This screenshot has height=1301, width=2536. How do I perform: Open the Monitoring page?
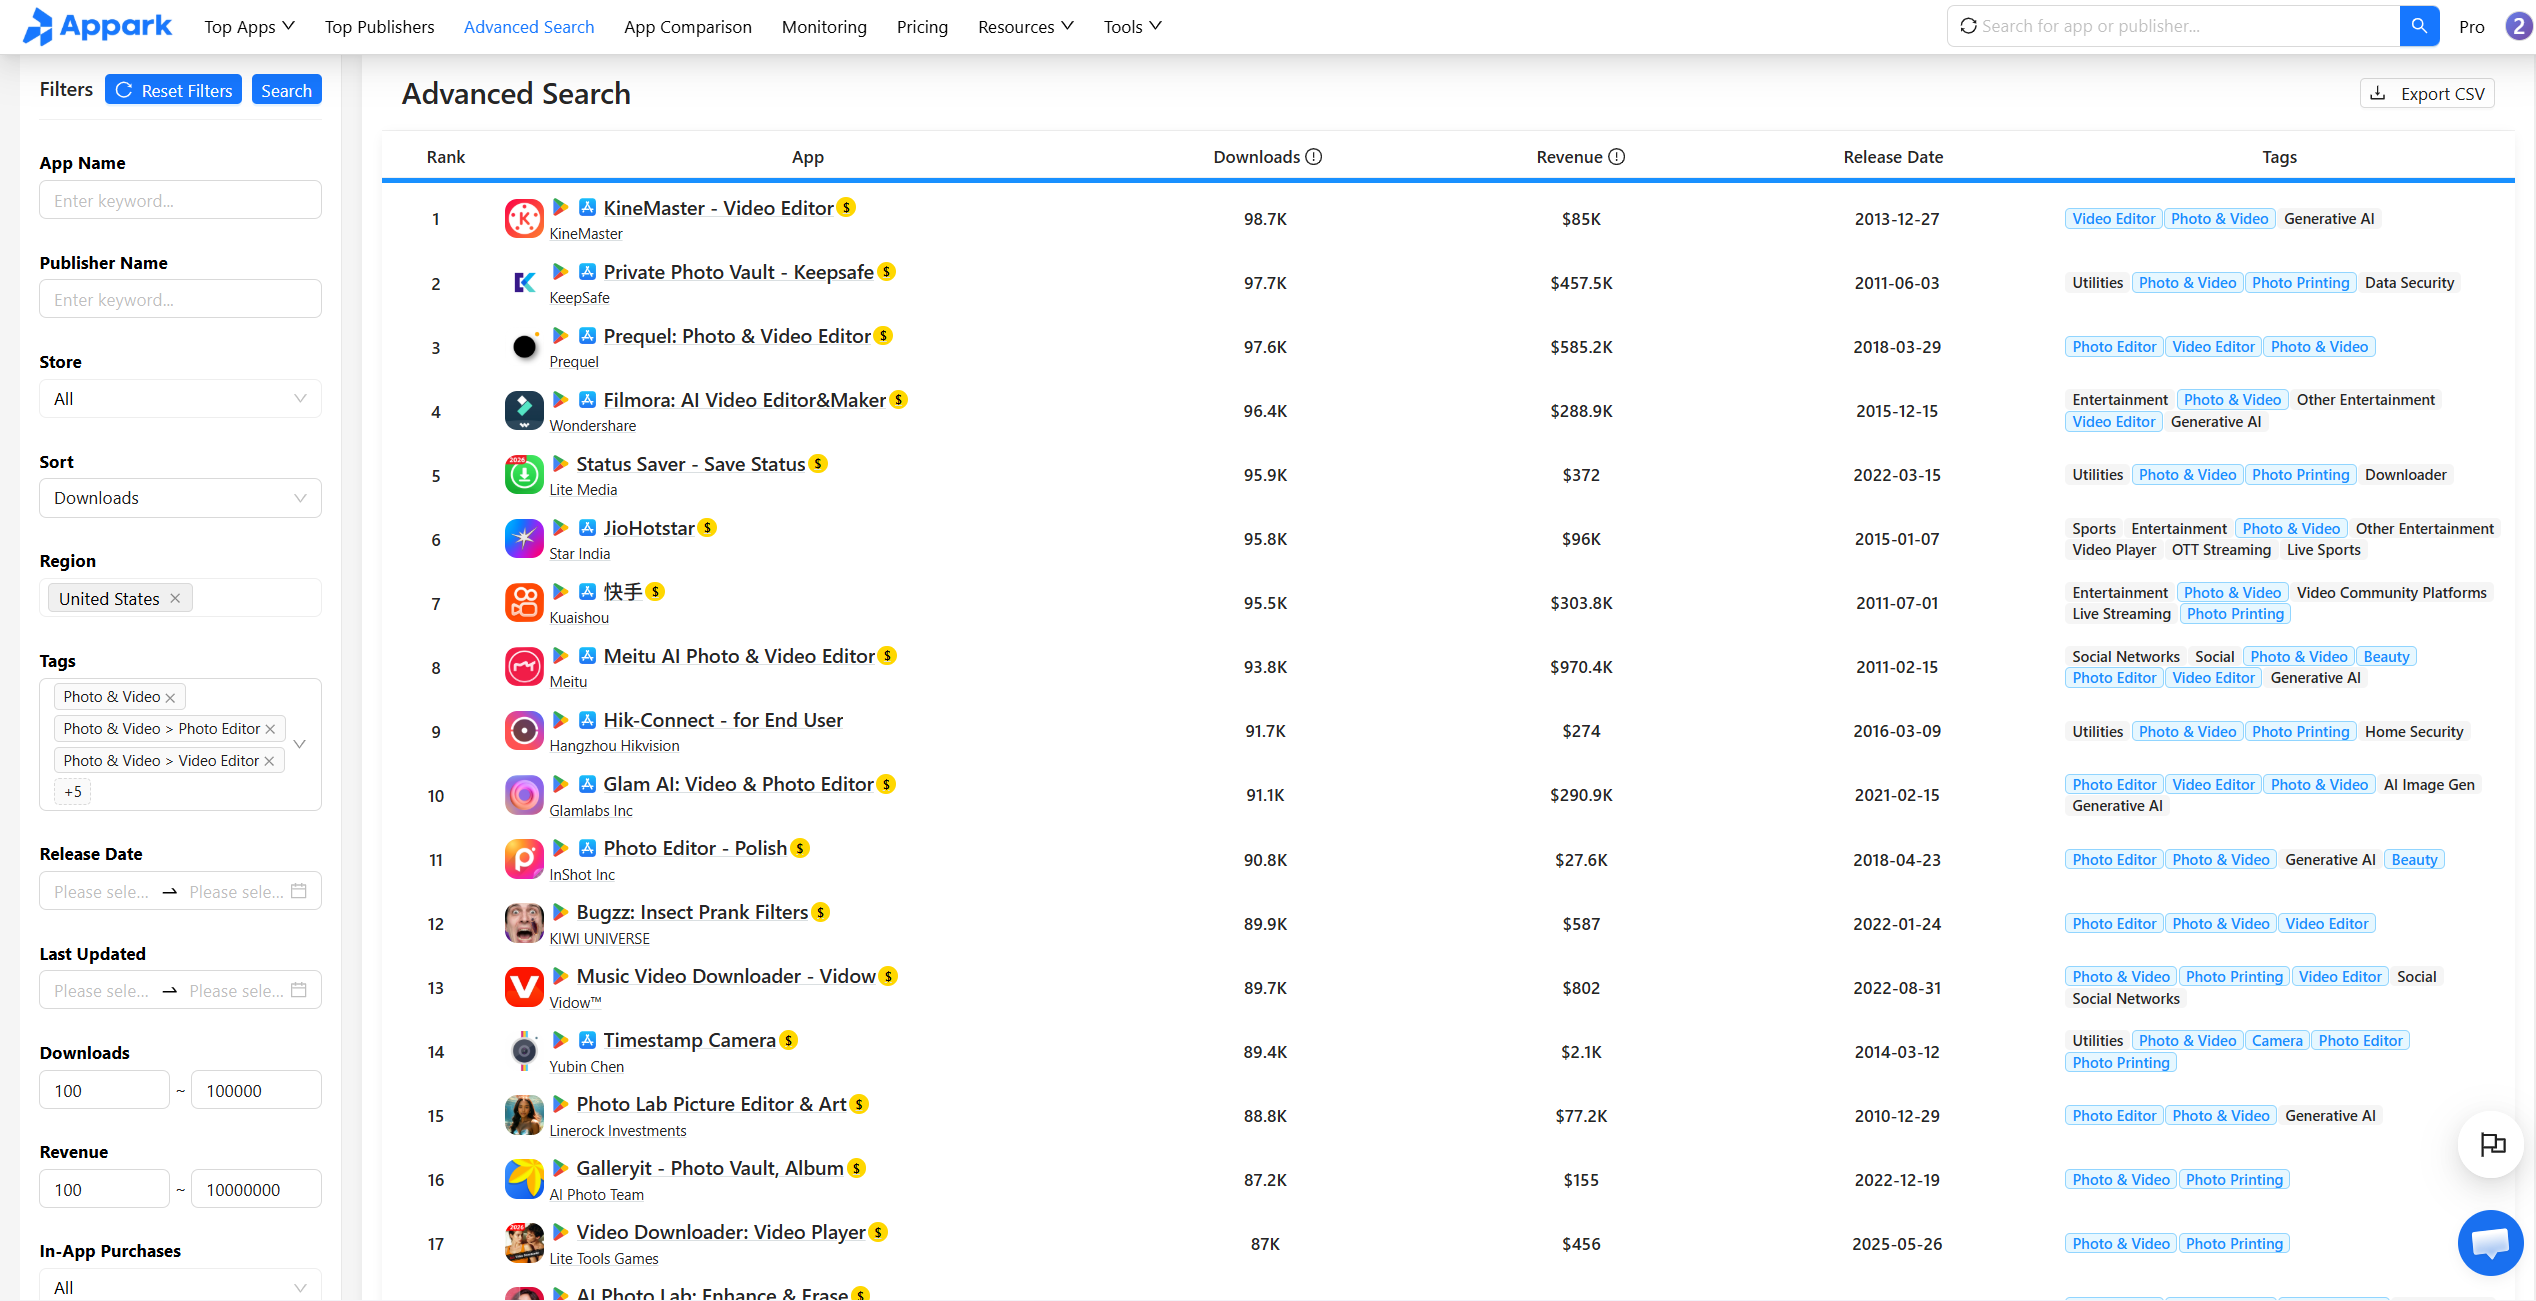(824, 27)
